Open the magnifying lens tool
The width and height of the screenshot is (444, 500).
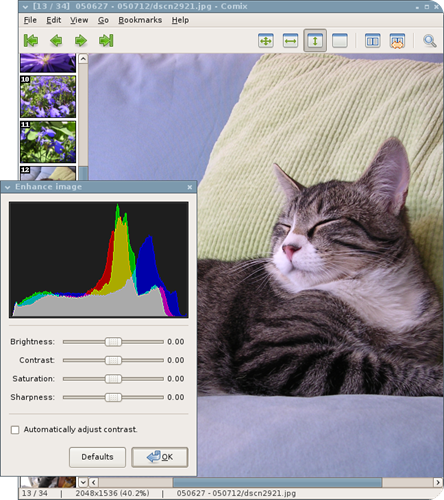[430, 41]
